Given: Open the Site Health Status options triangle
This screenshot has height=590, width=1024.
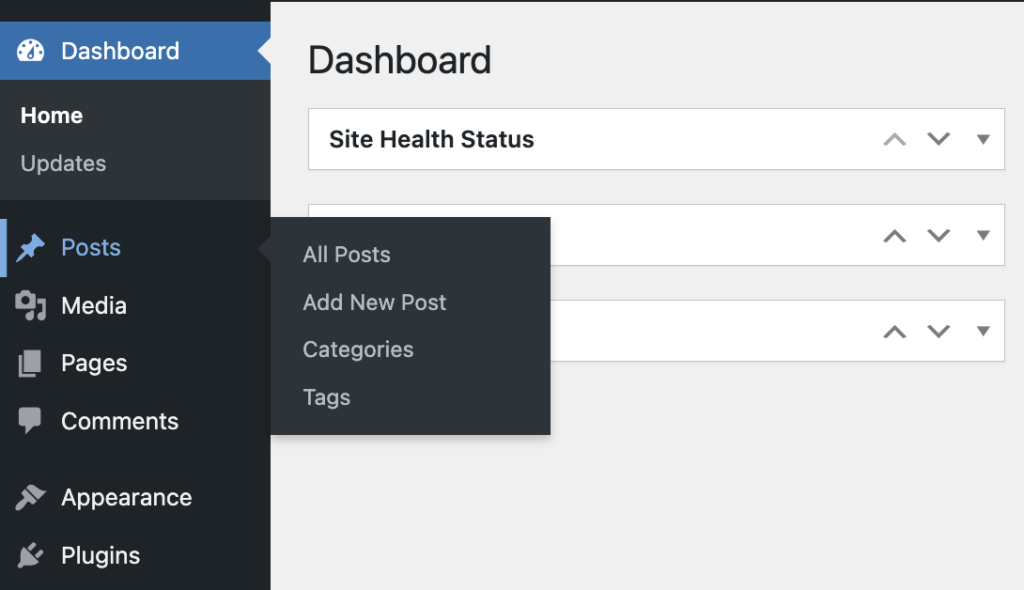Looking at the screenshot, I should [x=981, y=139].
